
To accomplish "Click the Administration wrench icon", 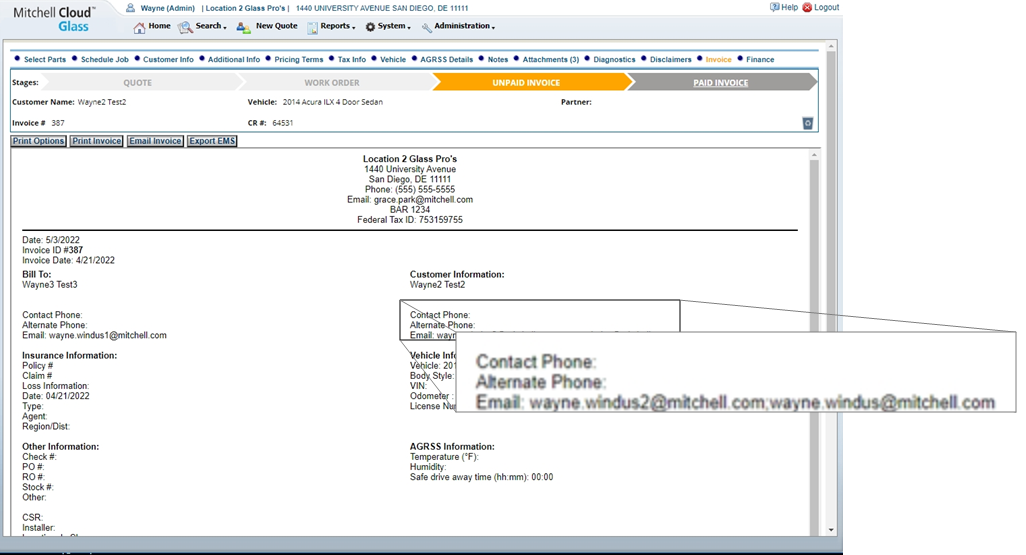I will [x=427, y=27].
